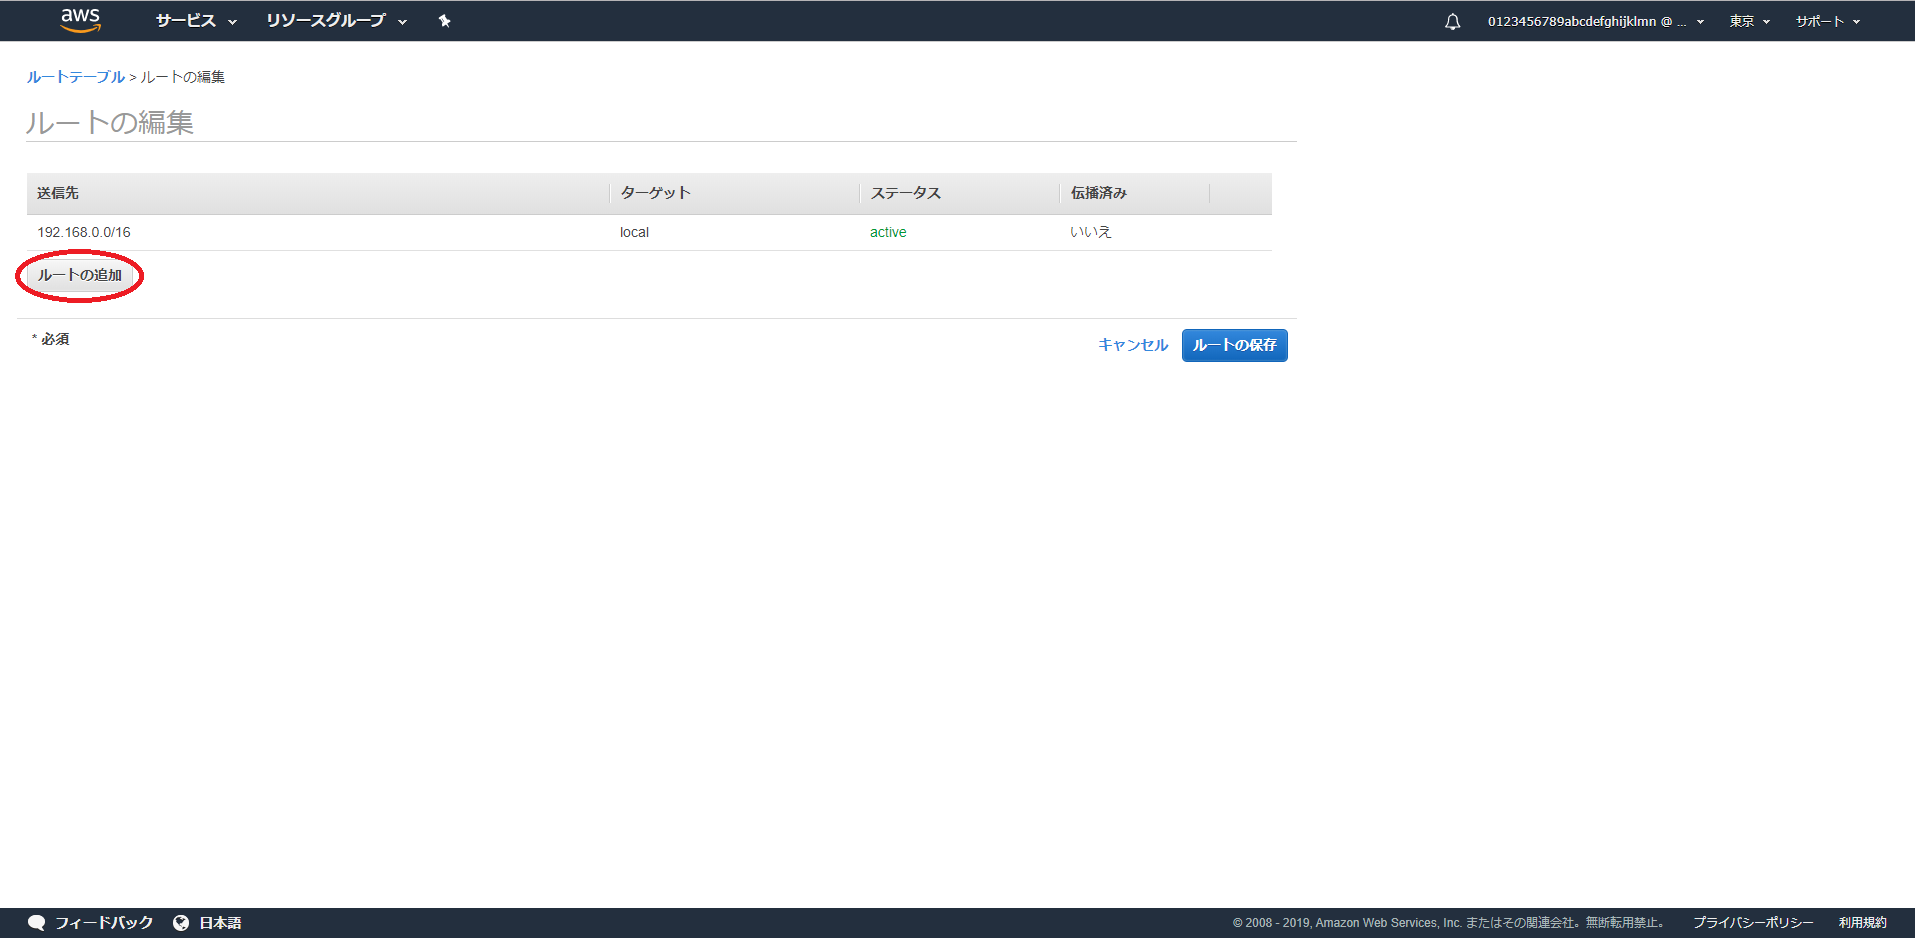The width and height of the screenshot is (1915, 938).
Task: Click the ルートテーブル breadcrumb link
Action: point(76,77)
